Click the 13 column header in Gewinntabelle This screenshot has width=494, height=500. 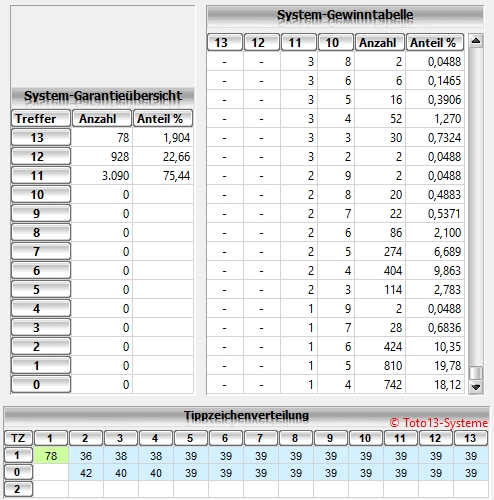(225, 42)
